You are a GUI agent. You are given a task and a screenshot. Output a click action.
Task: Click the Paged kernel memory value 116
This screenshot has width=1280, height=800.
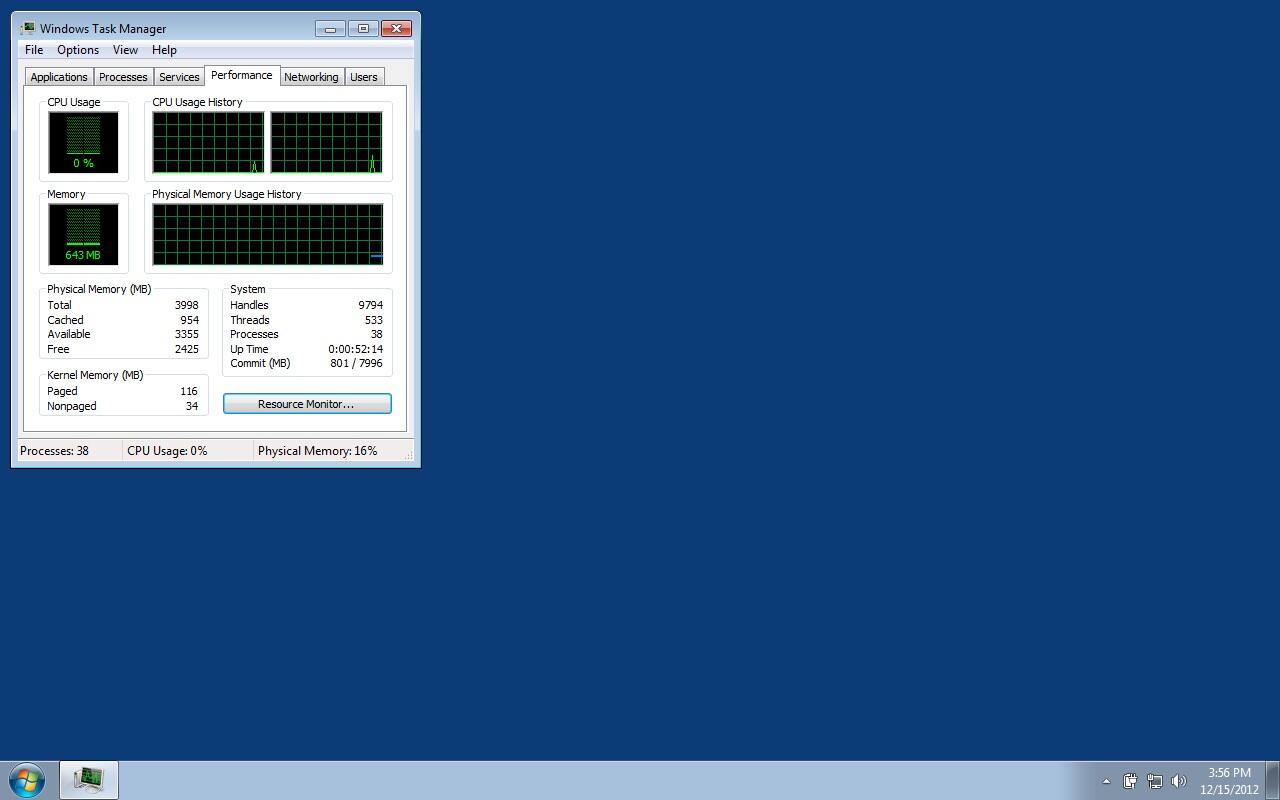pyautogui.click(x=189, y=391)
